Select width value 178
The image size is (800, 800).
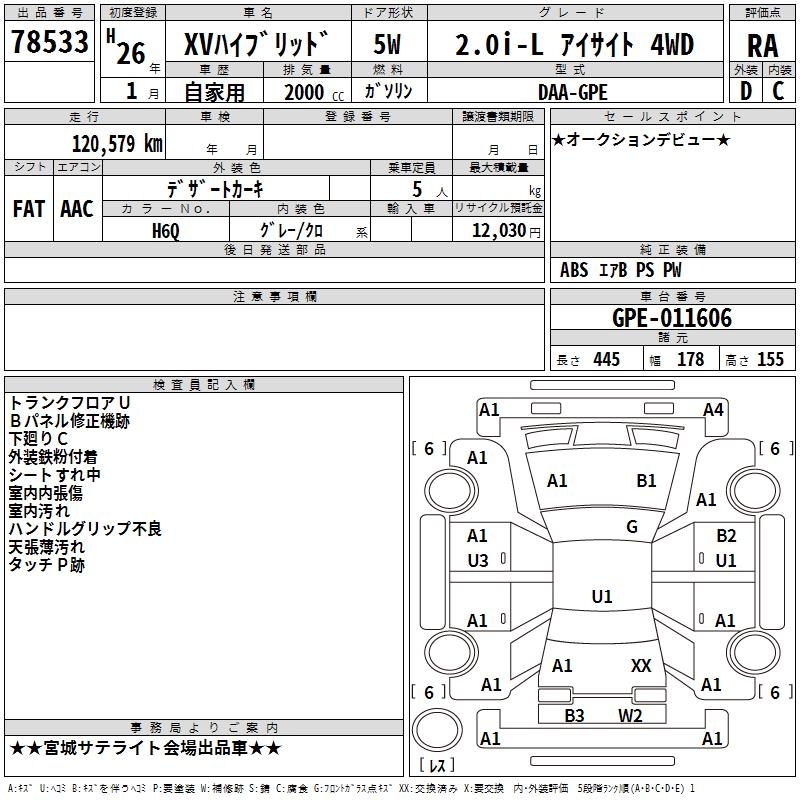click(691, 359)
